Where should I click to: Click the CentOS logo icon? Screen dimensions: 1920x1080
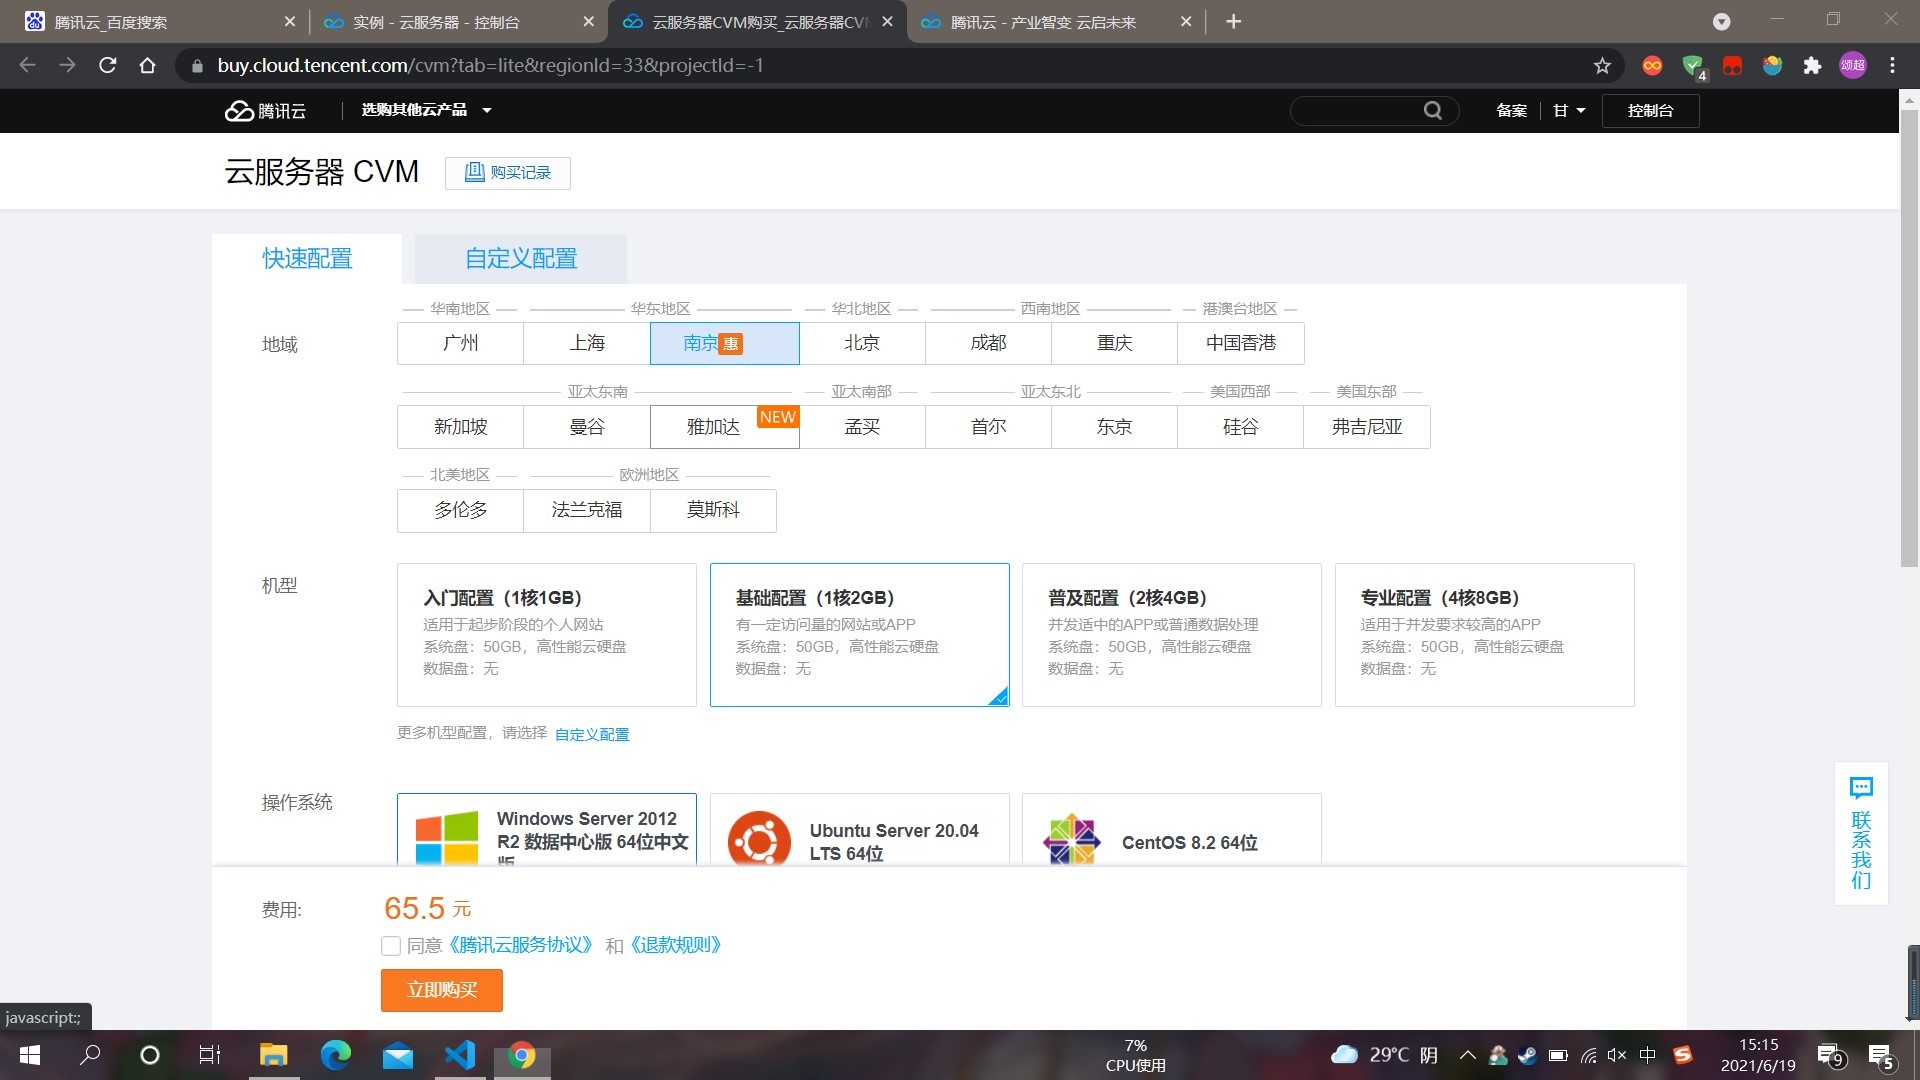pyautogui.click(x=1071, y=839)
